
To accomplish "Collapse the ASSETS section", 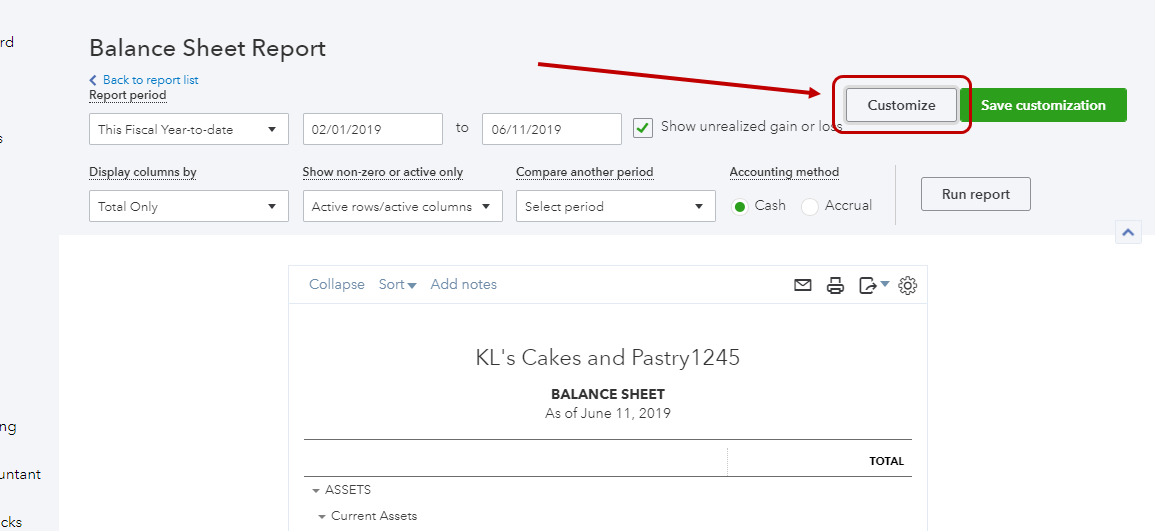I will [x=316, y=491].
